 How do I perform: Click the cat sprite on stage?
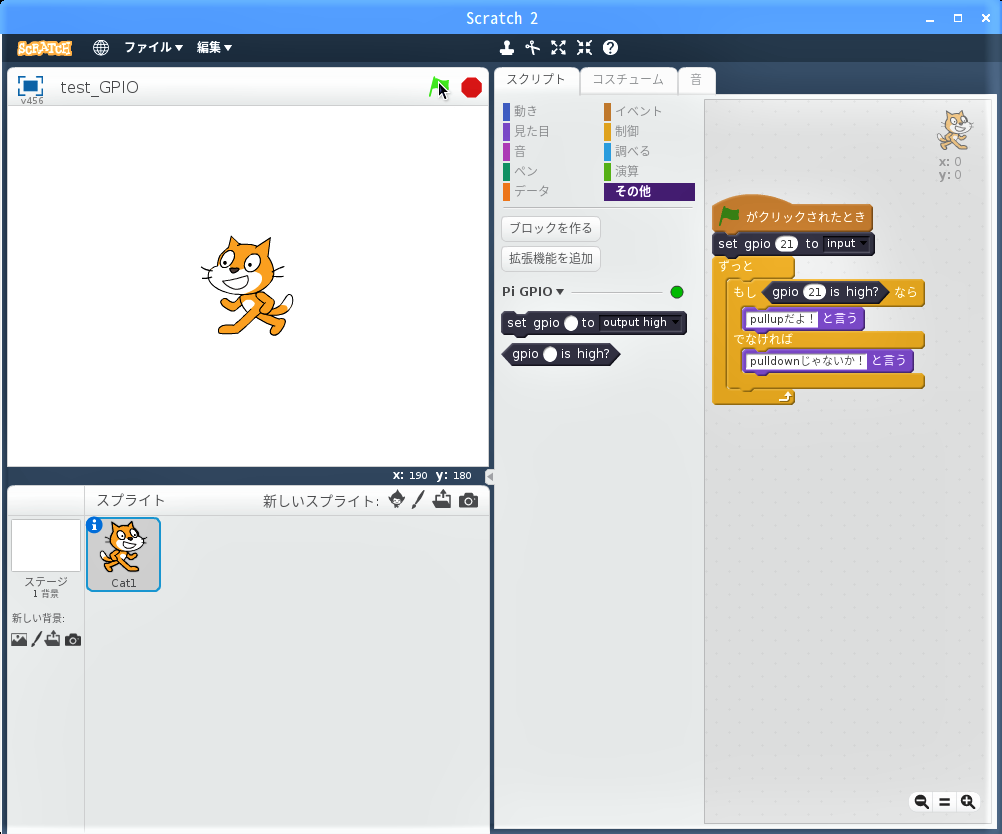coord(247,286)
